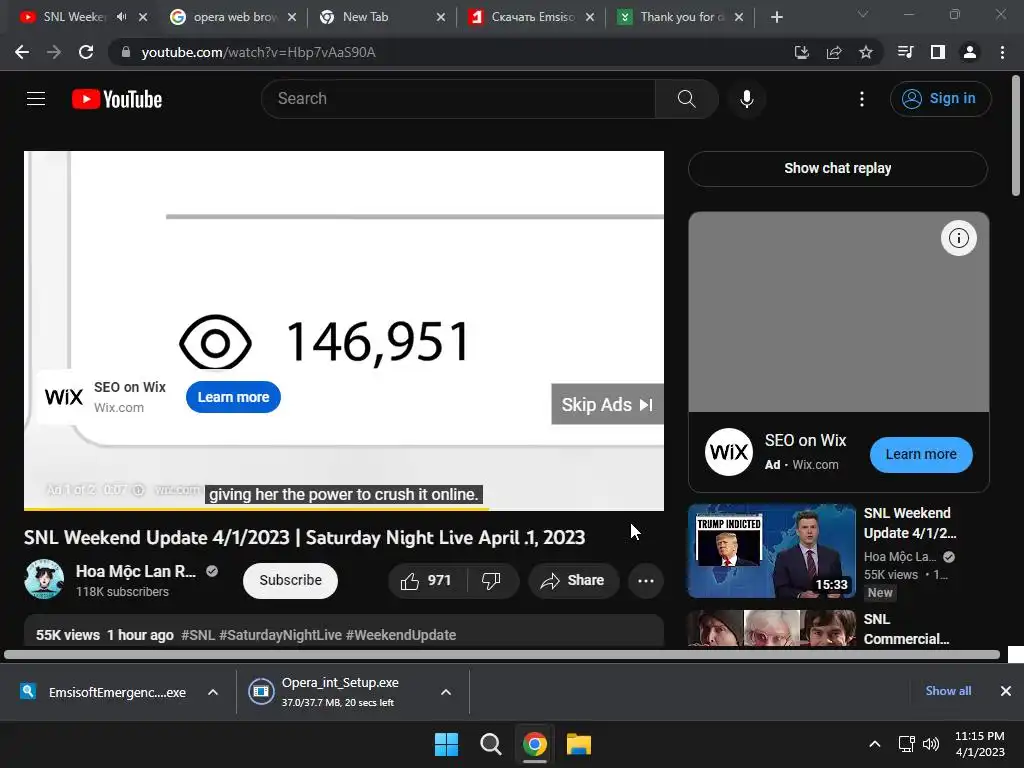Viewport: 1024px width, 768px height.
Task: Open Chrome profile icon
Action: 970,52
